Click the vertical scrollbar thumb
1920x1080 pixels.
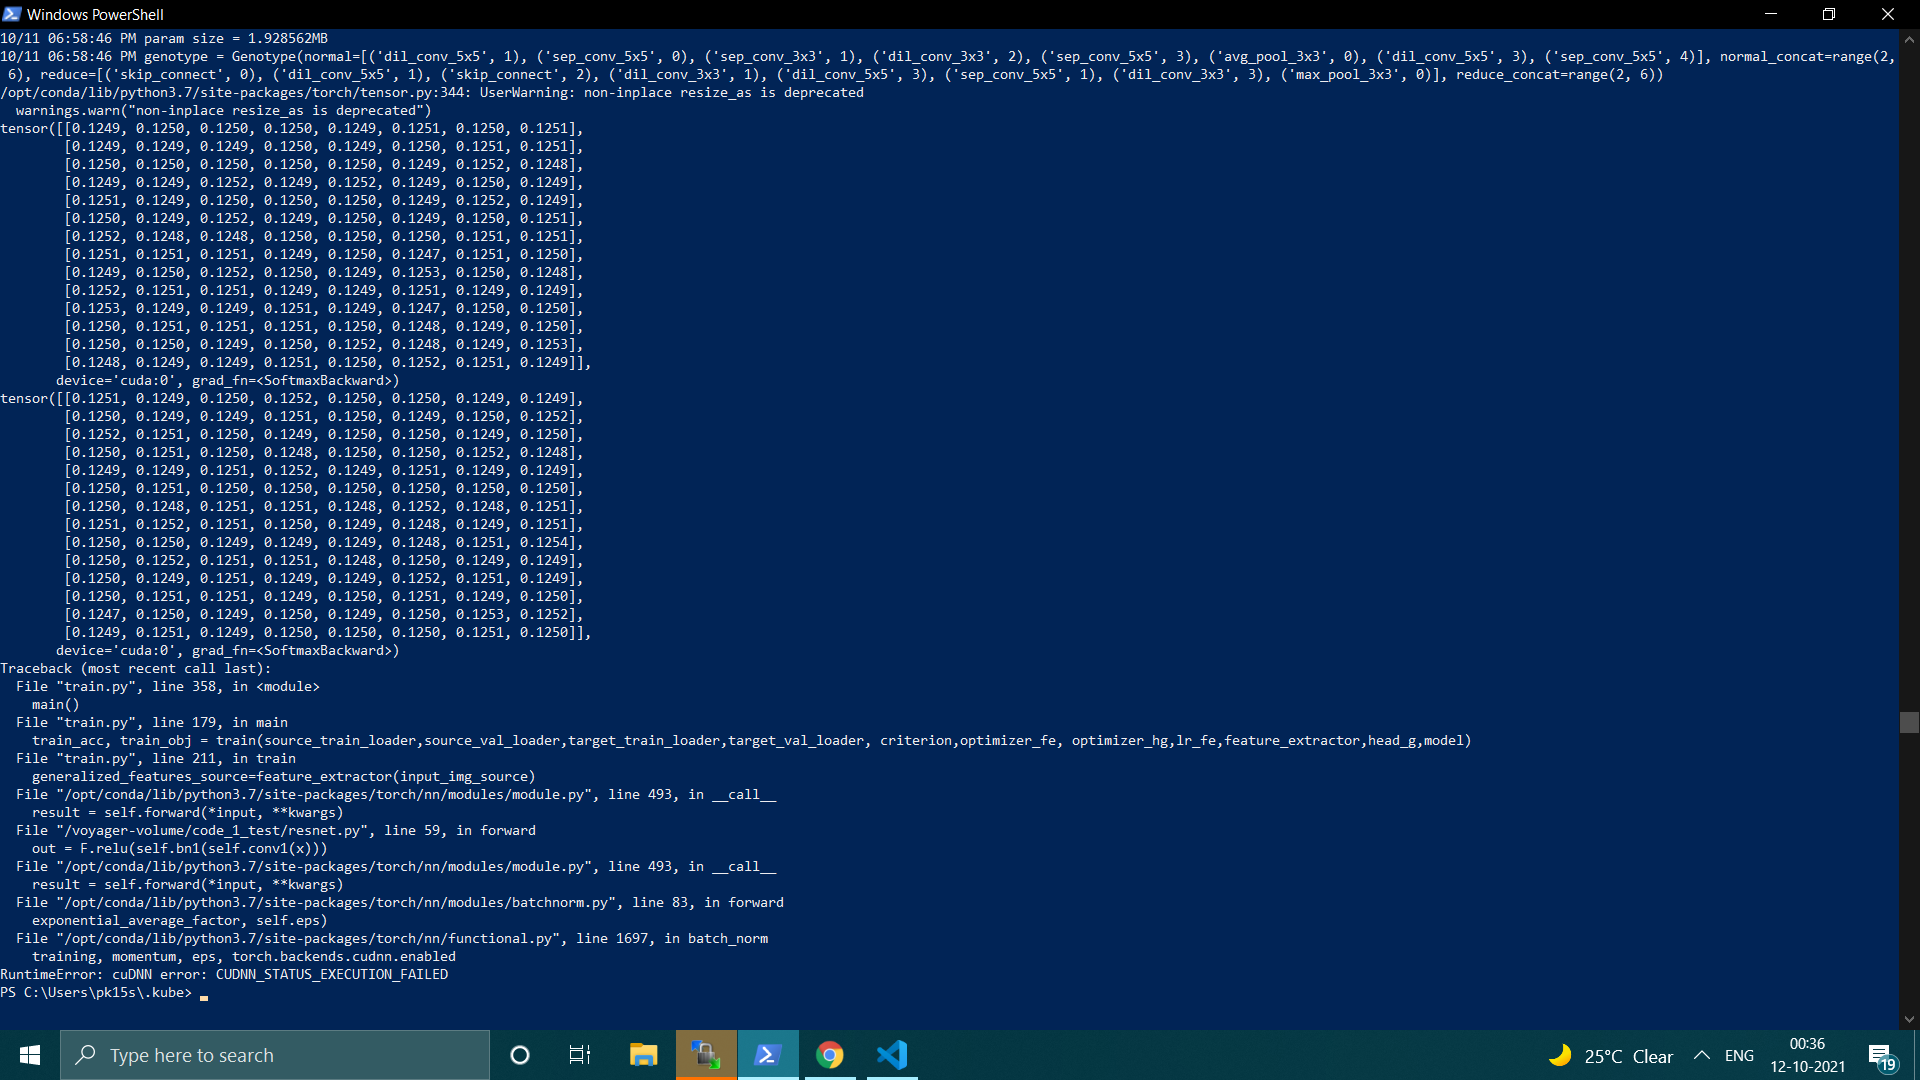pos(1909,722)
